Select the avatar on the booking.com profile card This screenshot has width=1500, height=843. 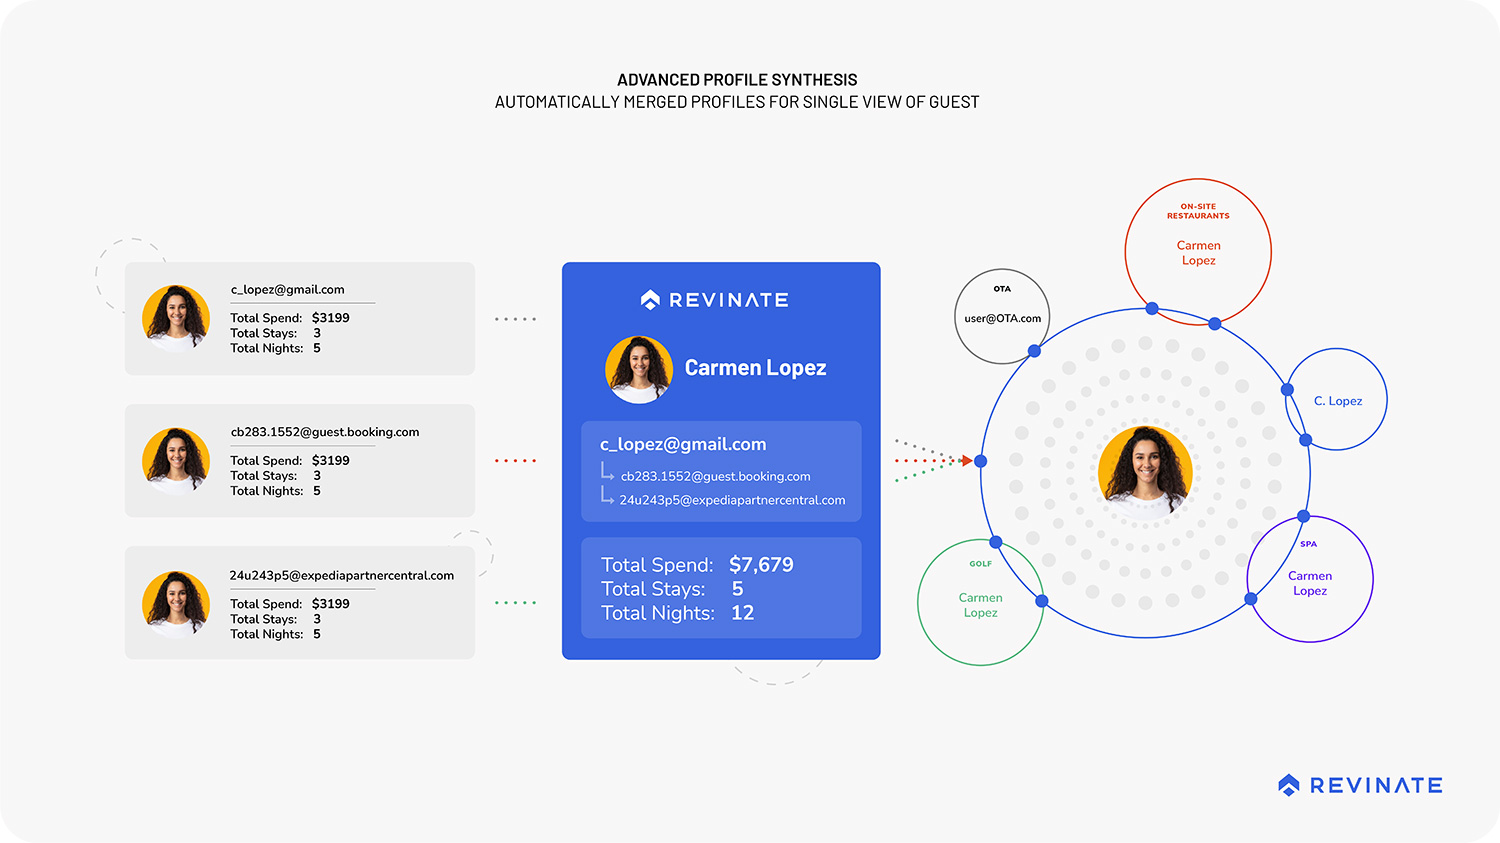pyautogui.click(x=176, y=461)
